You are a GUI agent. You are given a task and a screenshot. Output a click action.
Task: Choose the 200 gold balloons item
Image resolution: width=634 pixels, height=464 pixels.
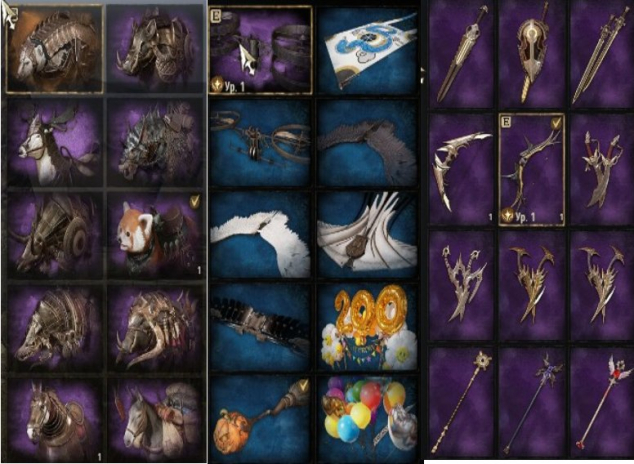366,327
